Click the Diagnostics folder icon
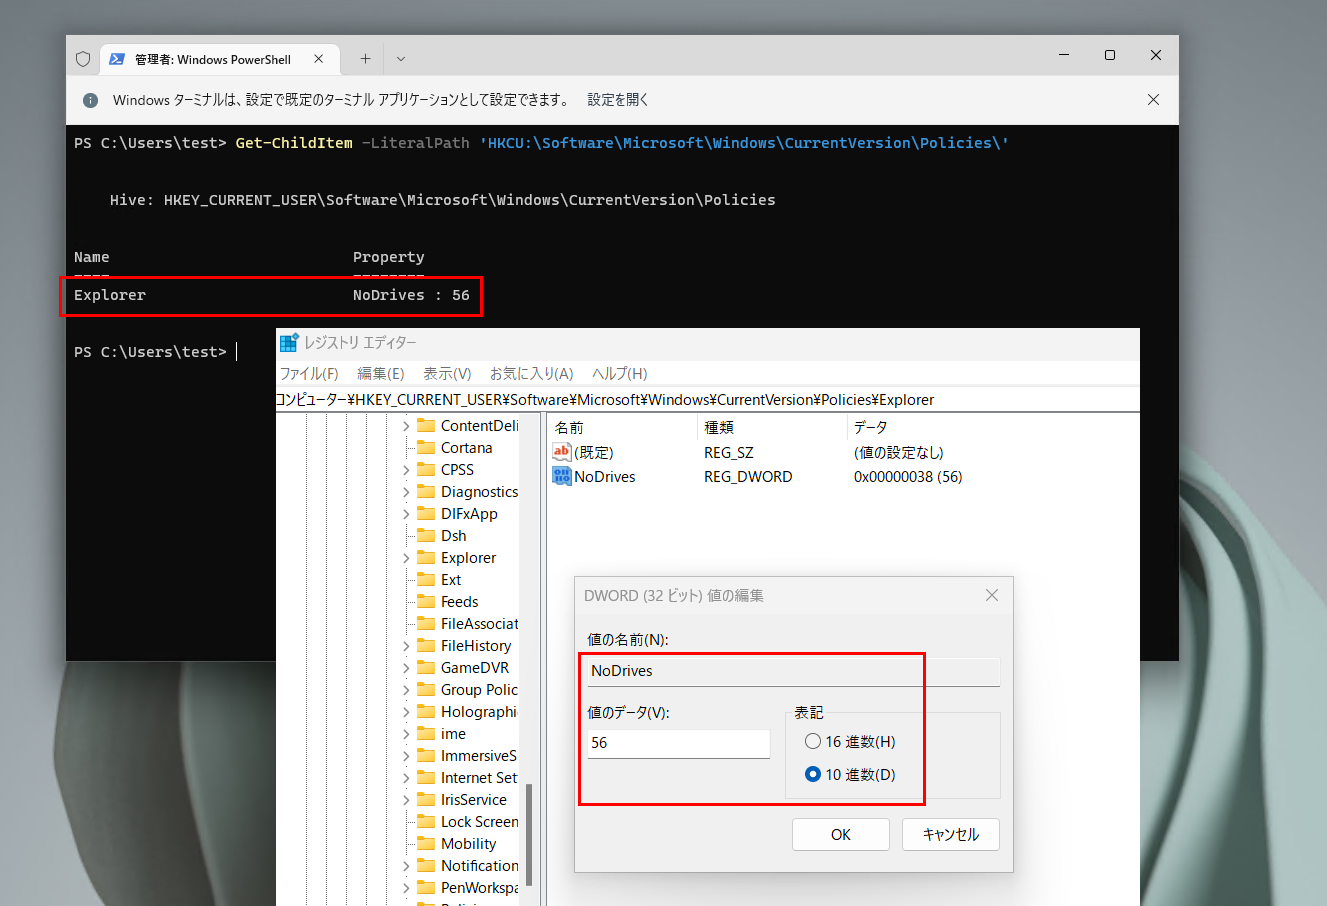Viewport: 1327px width, 906px height. pyautogui.click(x=426, y=491)
